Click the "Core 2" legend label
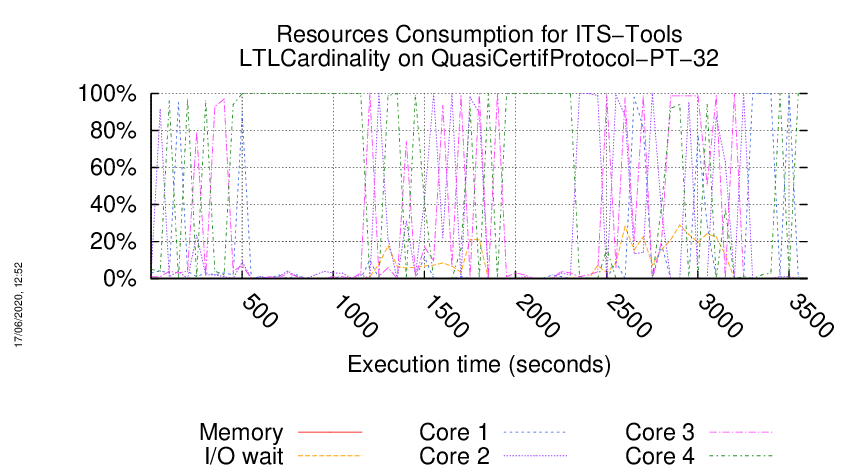Screen dimensions: 850x475 454,456
